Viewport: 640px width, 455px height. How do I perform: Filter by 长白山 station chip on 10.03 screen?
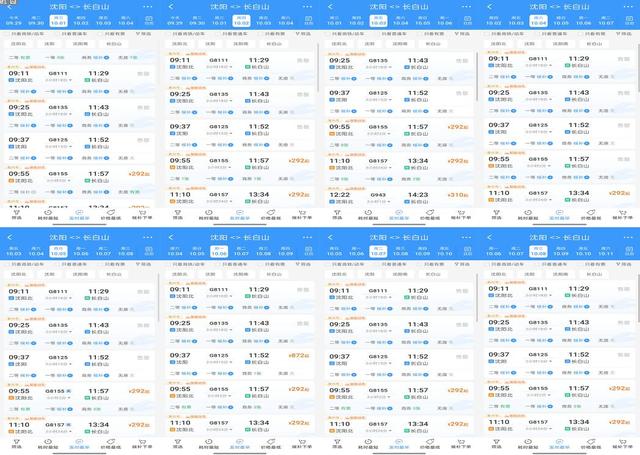(x=434, y=44)
